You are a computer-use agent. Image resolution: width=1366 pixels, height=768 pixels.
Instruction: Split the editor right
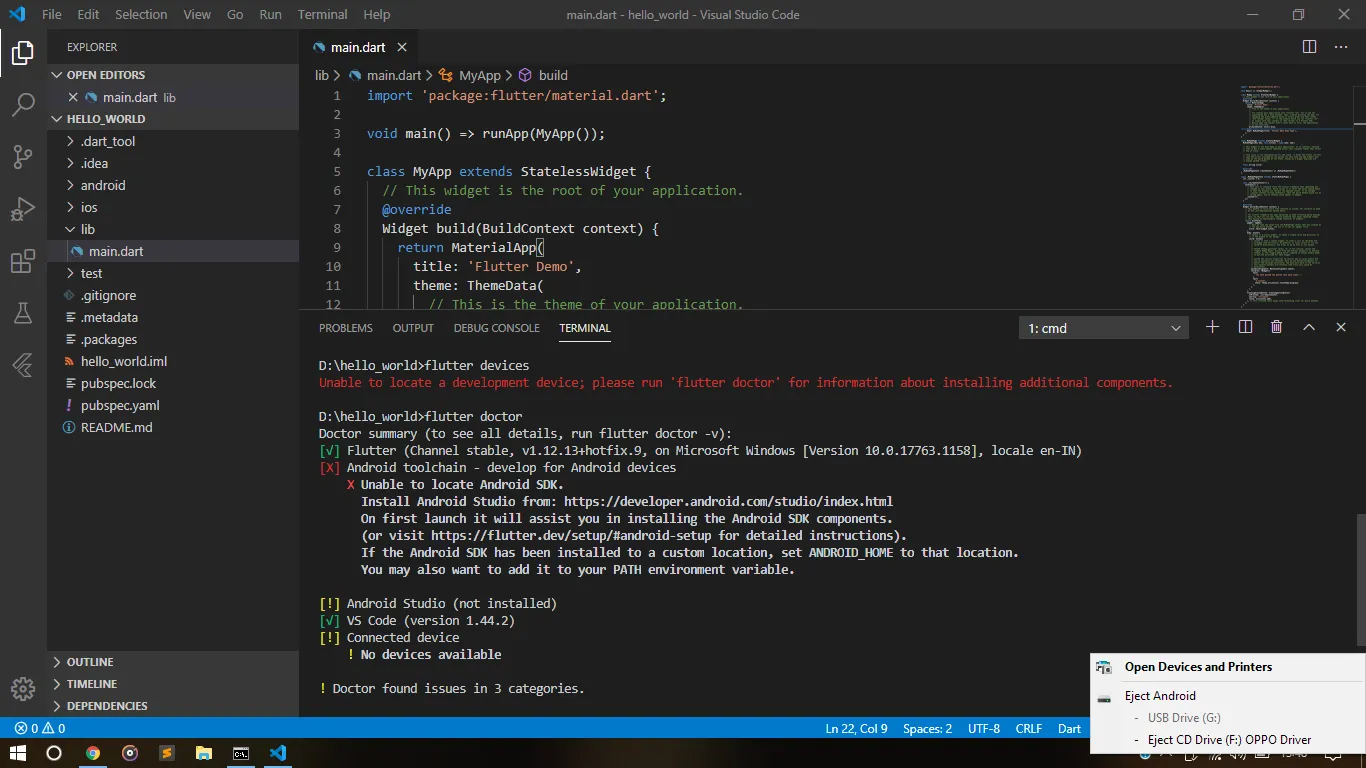tap(1309, 47)
